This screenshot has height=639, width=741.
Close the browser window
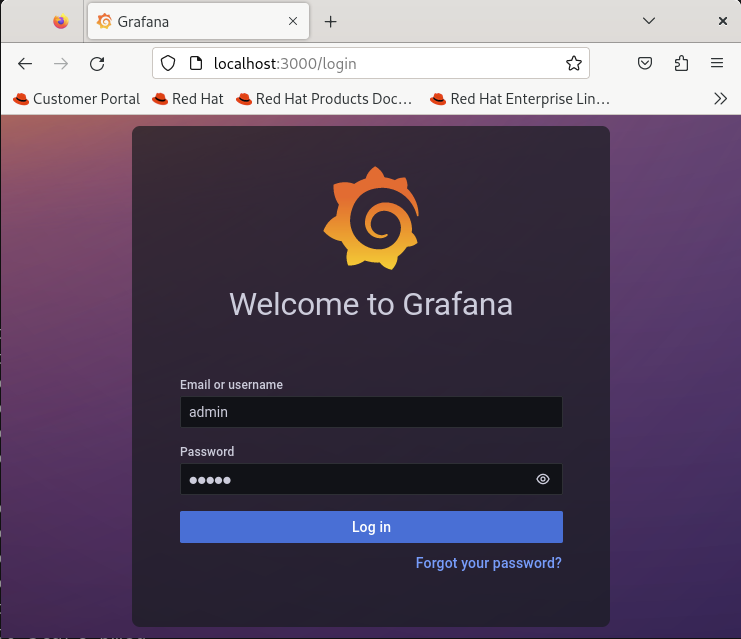[723, 21]
